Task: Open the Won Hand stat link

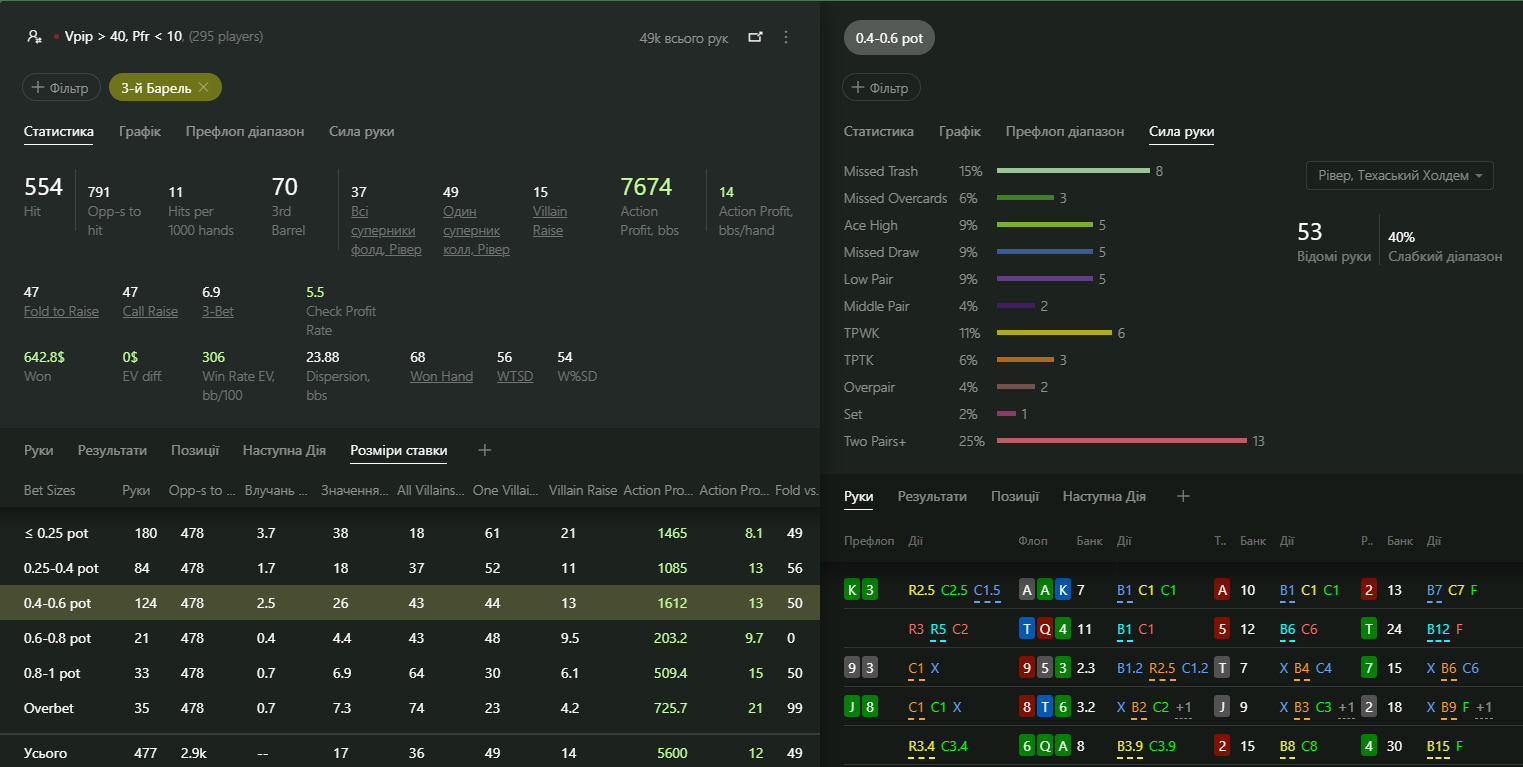Action: (x=441, y=376)
